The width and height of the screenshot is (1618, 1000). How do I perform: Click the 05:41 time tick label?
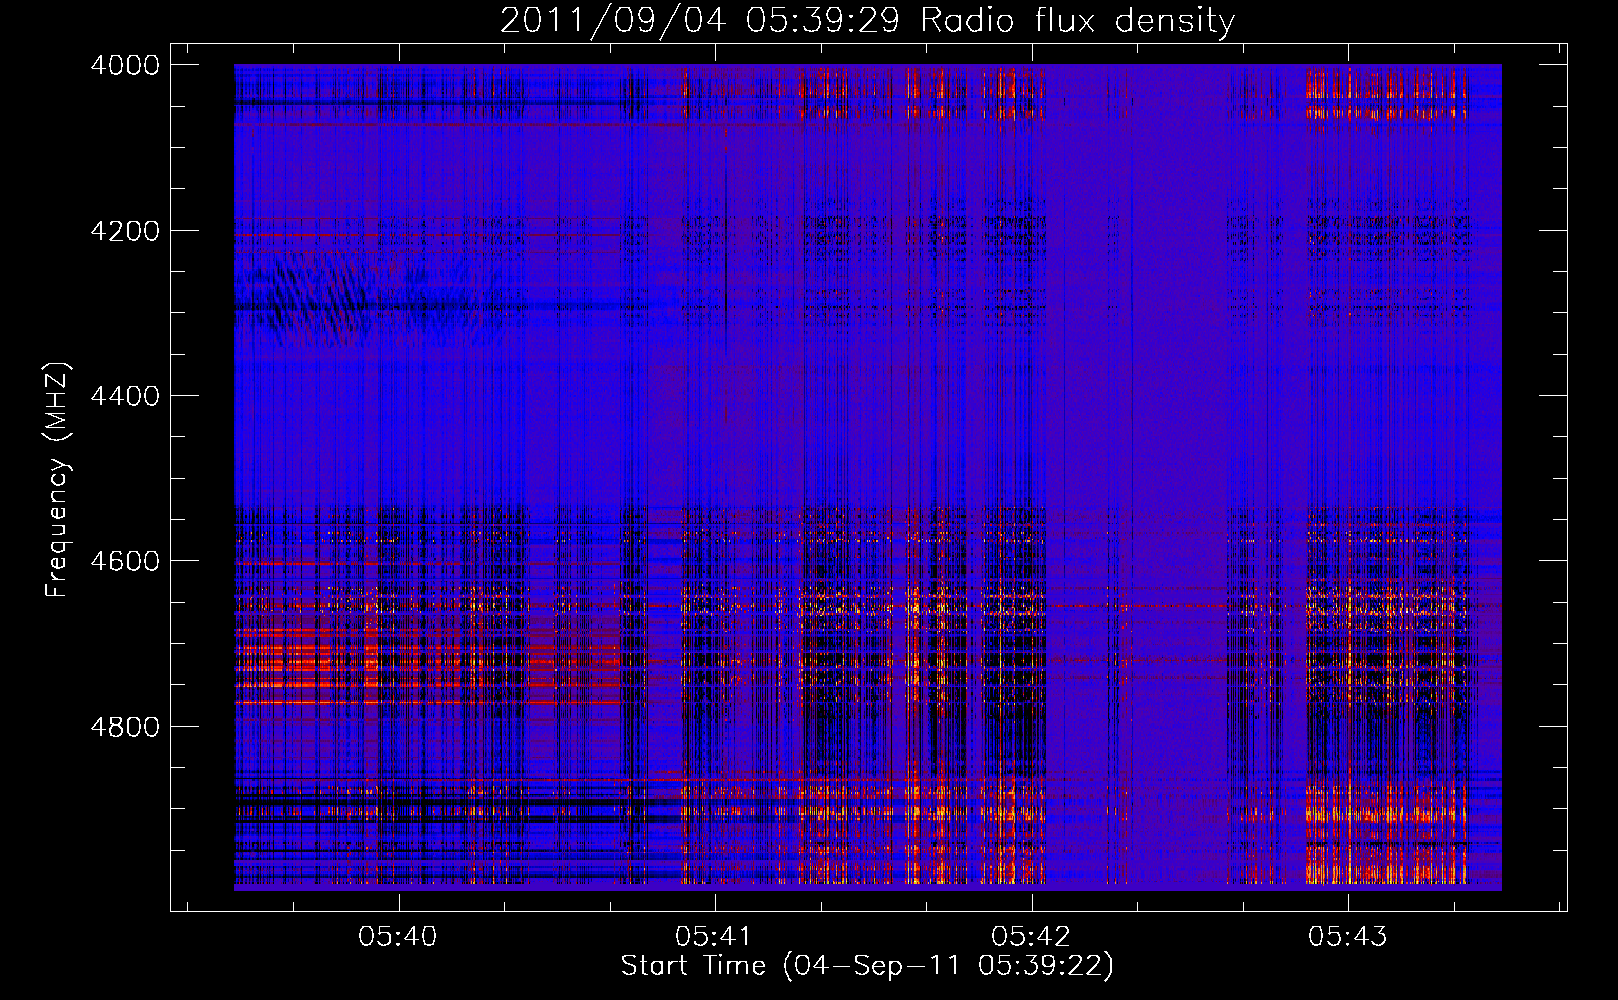pyautogui.click(x=714, y=936)
